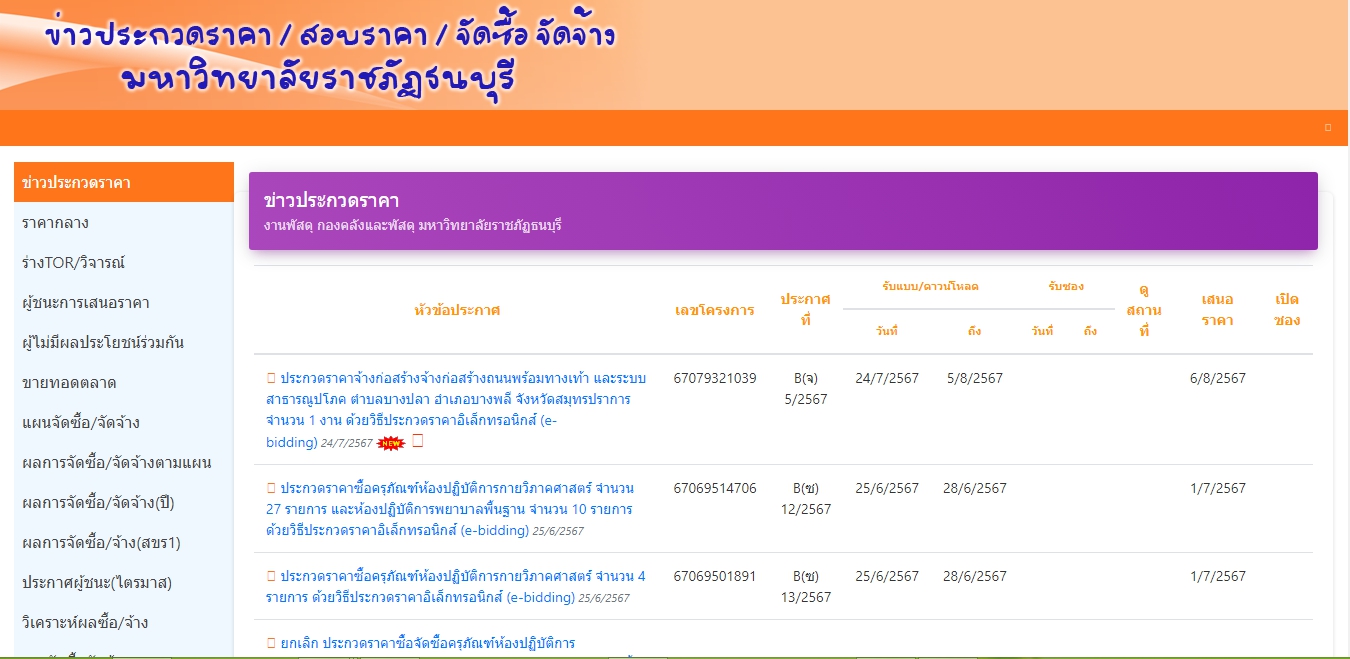Click project number 67079321039

(x=715, y=378)
